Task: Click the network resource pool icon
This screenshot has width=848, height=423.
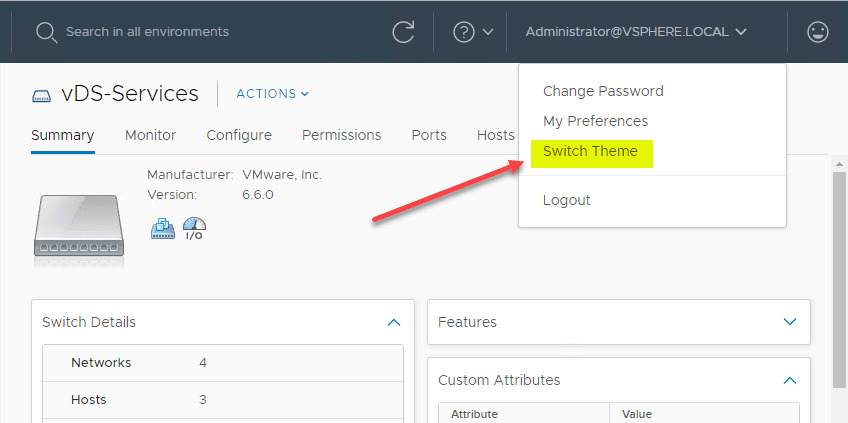Action: click(162, 229)
